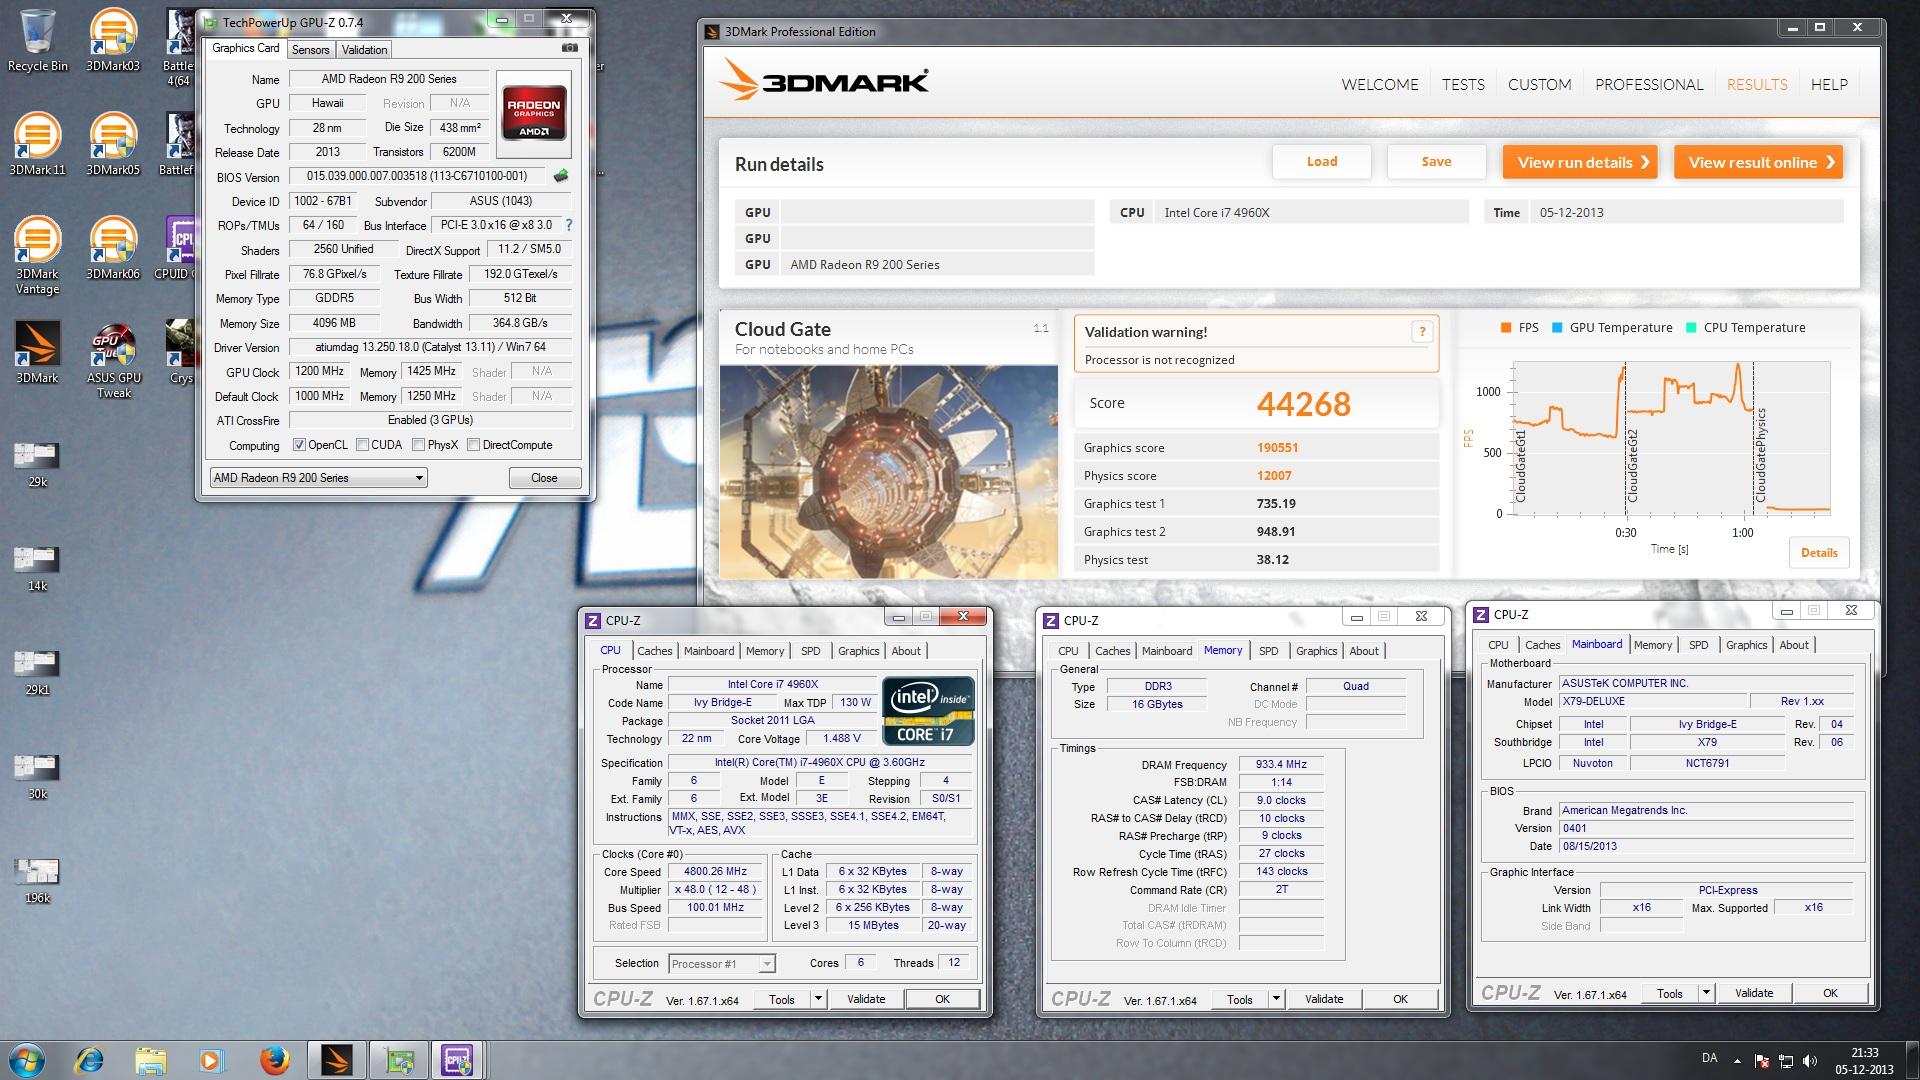
Task: Open Tools dropdown arrow in CPU-Z CPU window
Action: click(x=818, y=998)
